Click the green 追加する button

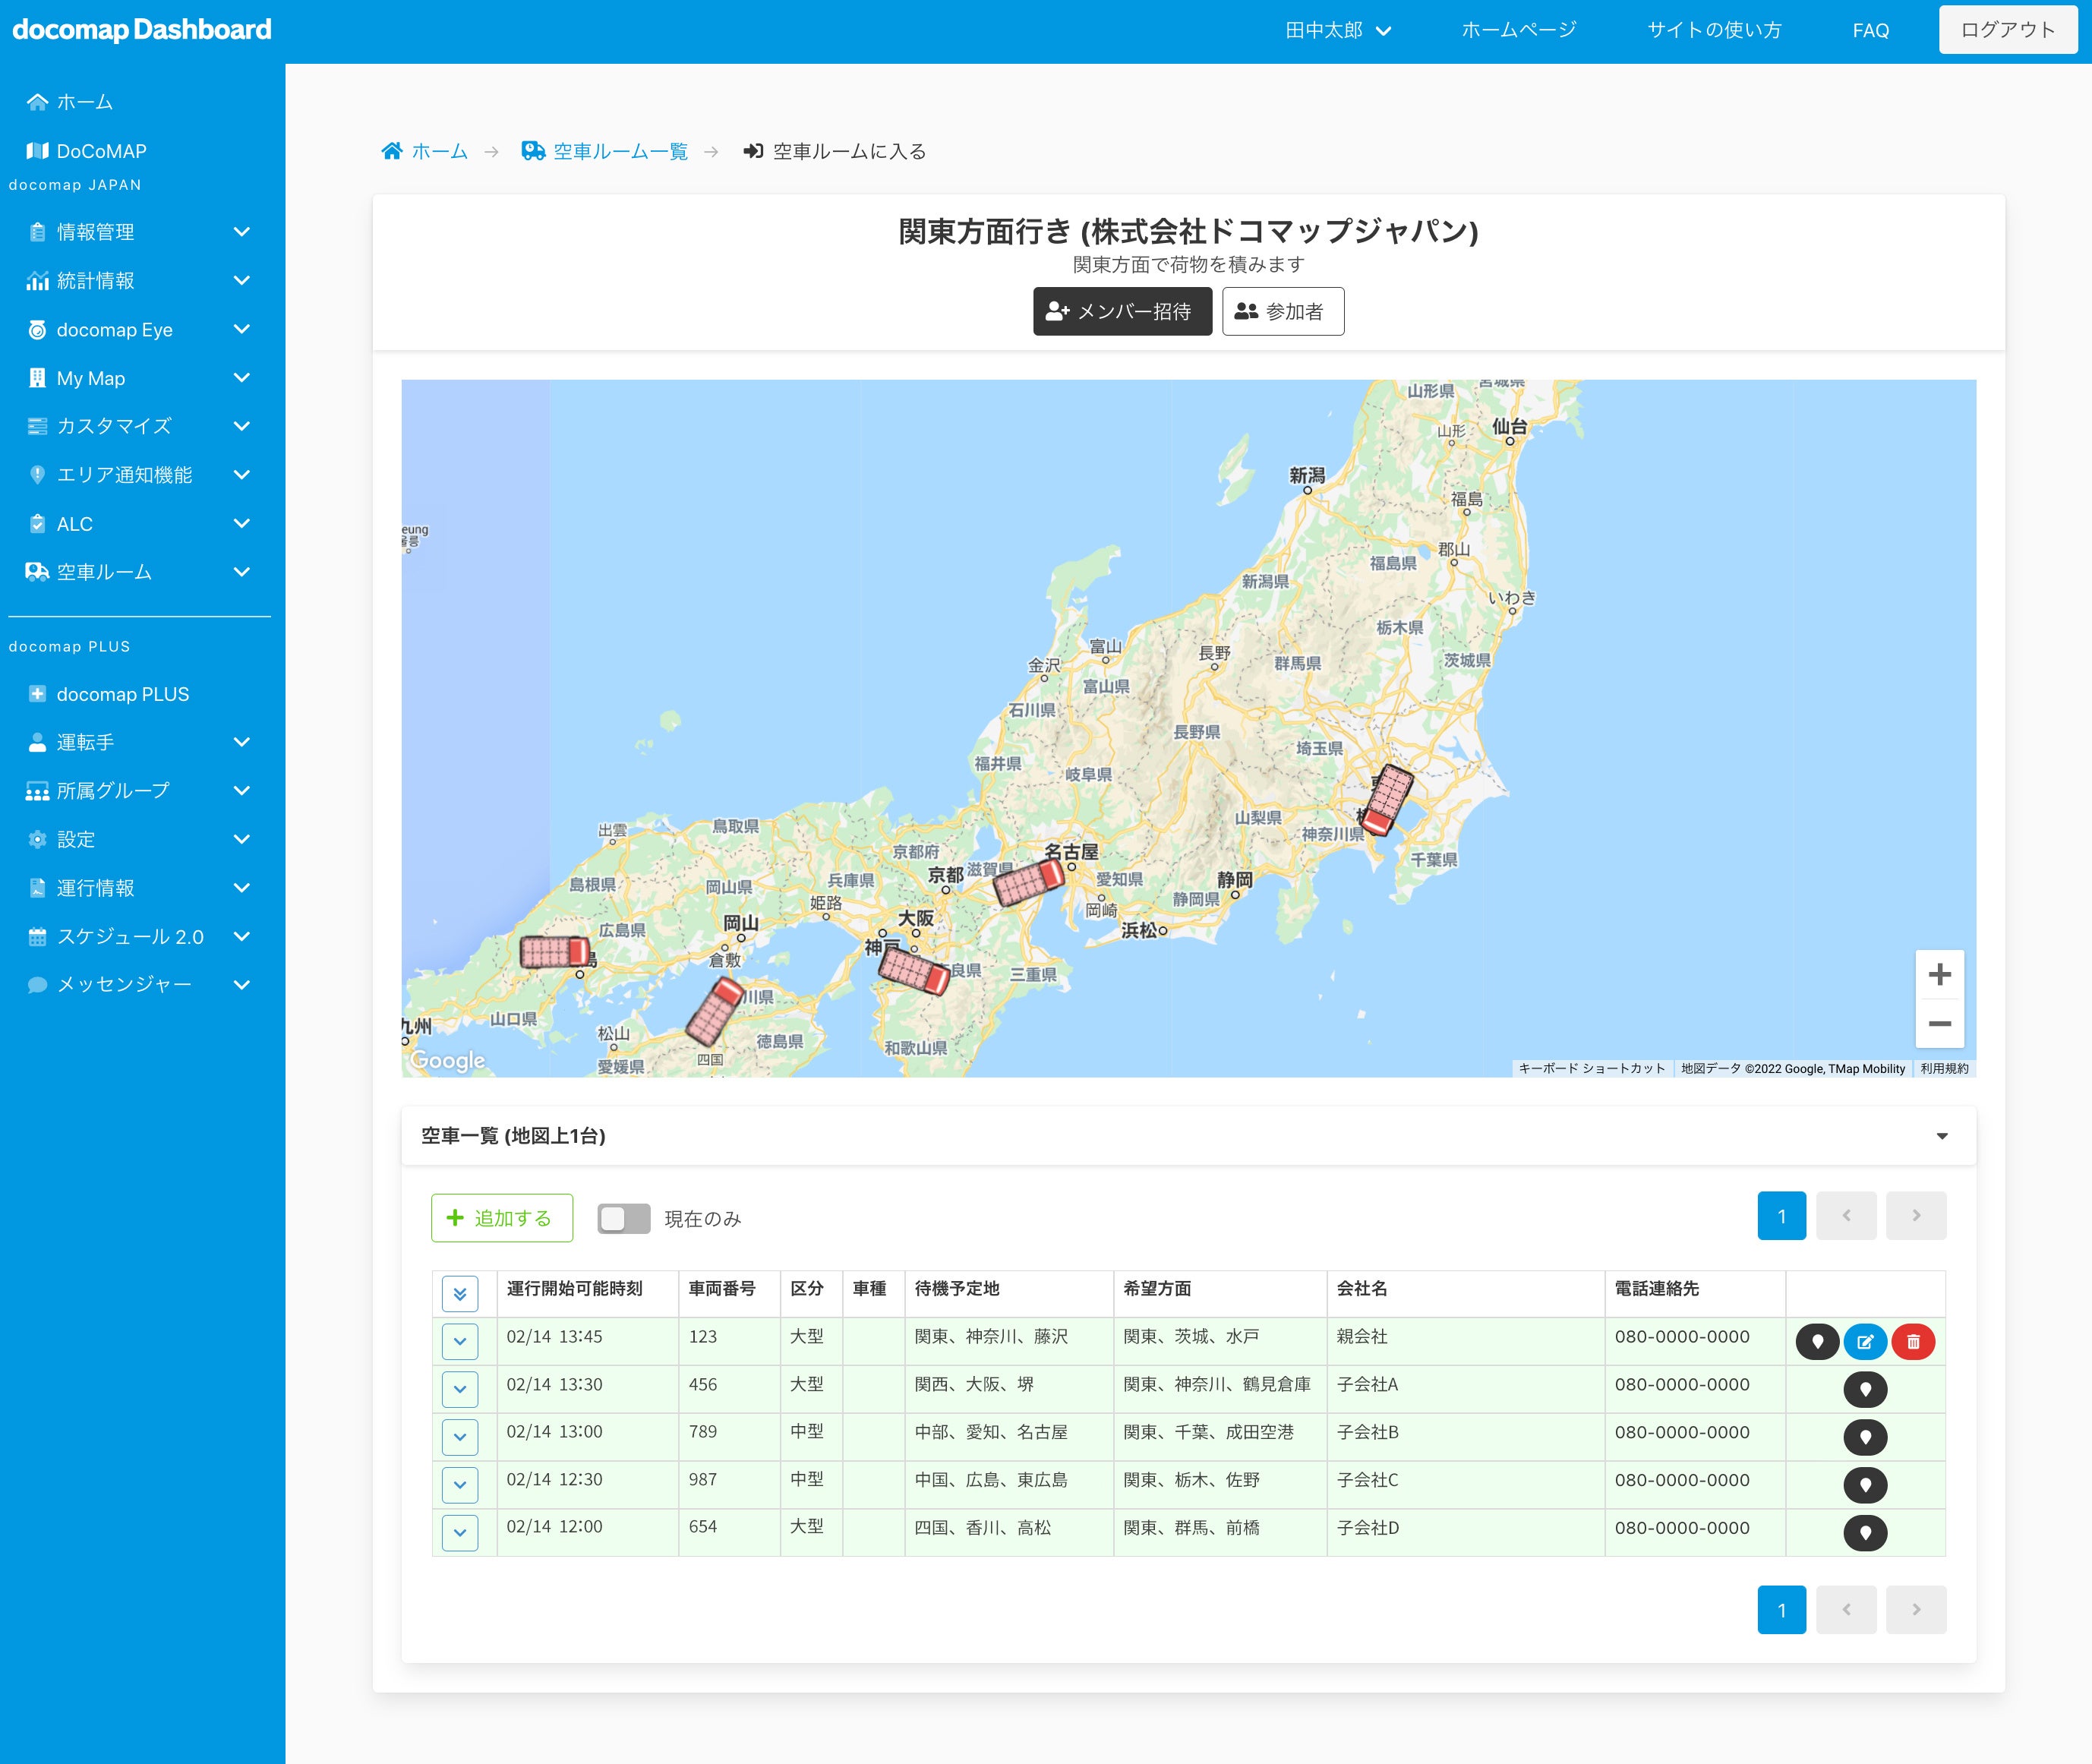(x=502, y=1218)
